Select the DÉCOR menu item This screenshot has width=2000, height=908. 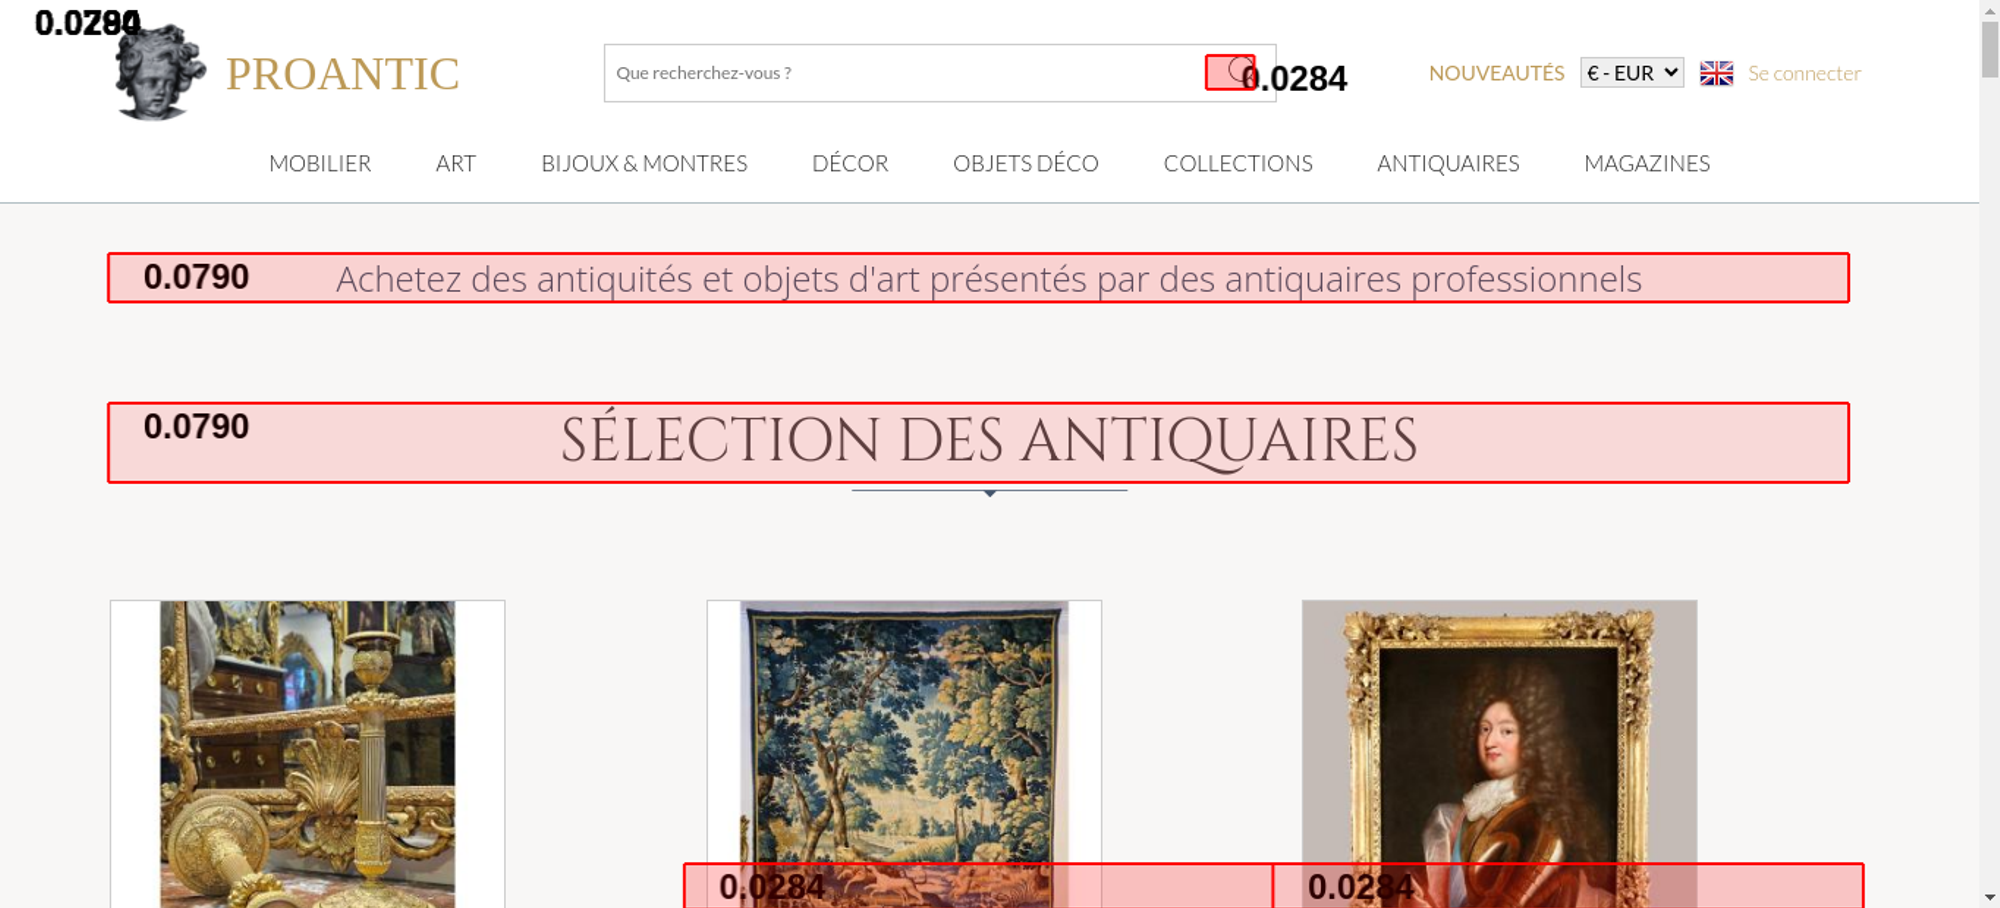[850, 163]
